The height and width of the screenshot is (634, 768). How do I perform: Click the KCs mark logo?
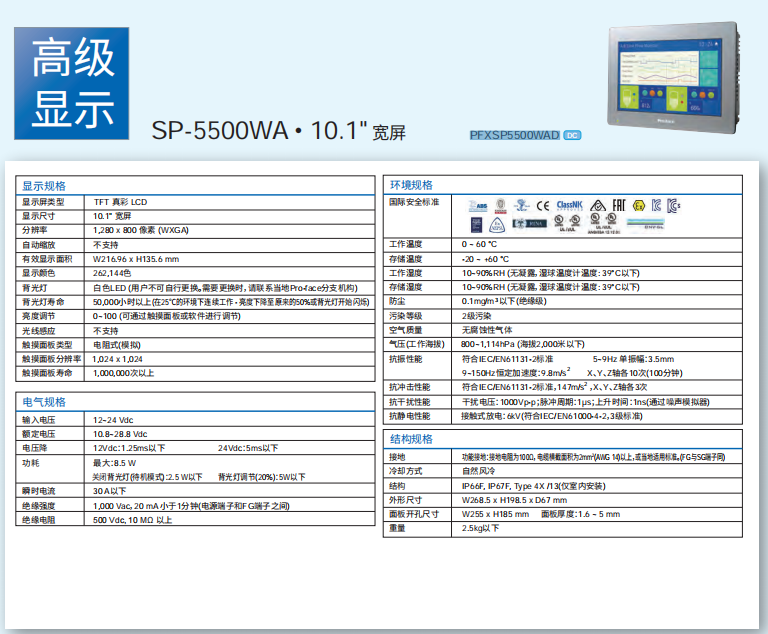pyautogui.click(x=674, y=206)
